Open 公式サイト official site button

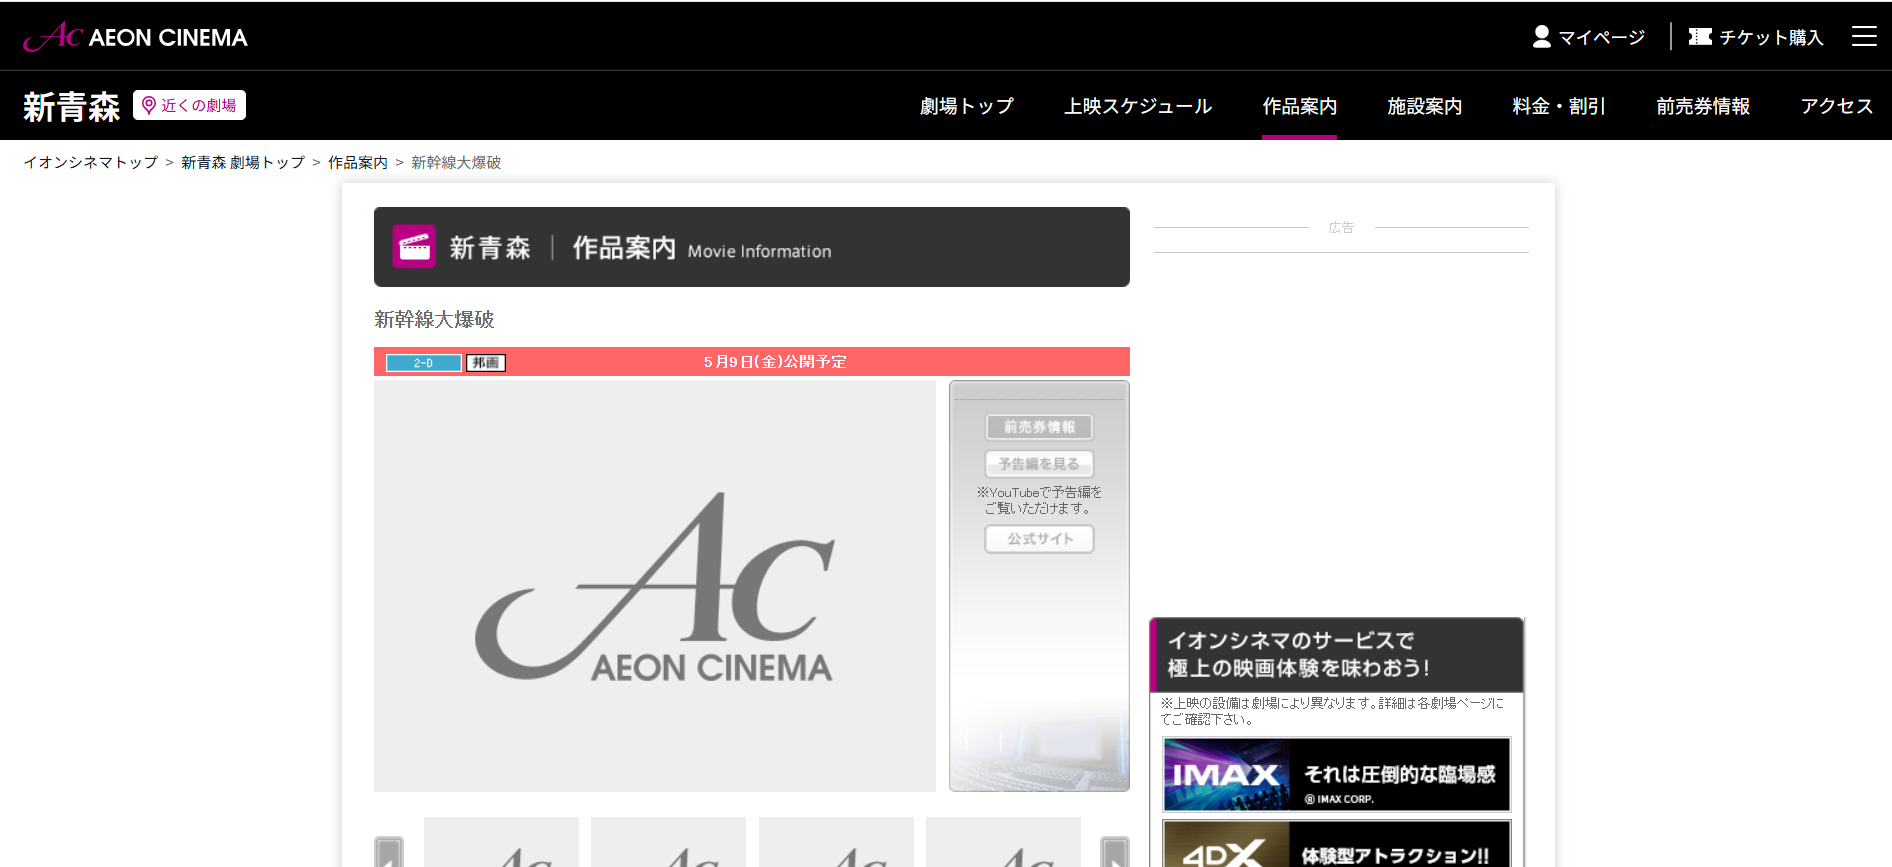click(1039, 539)
